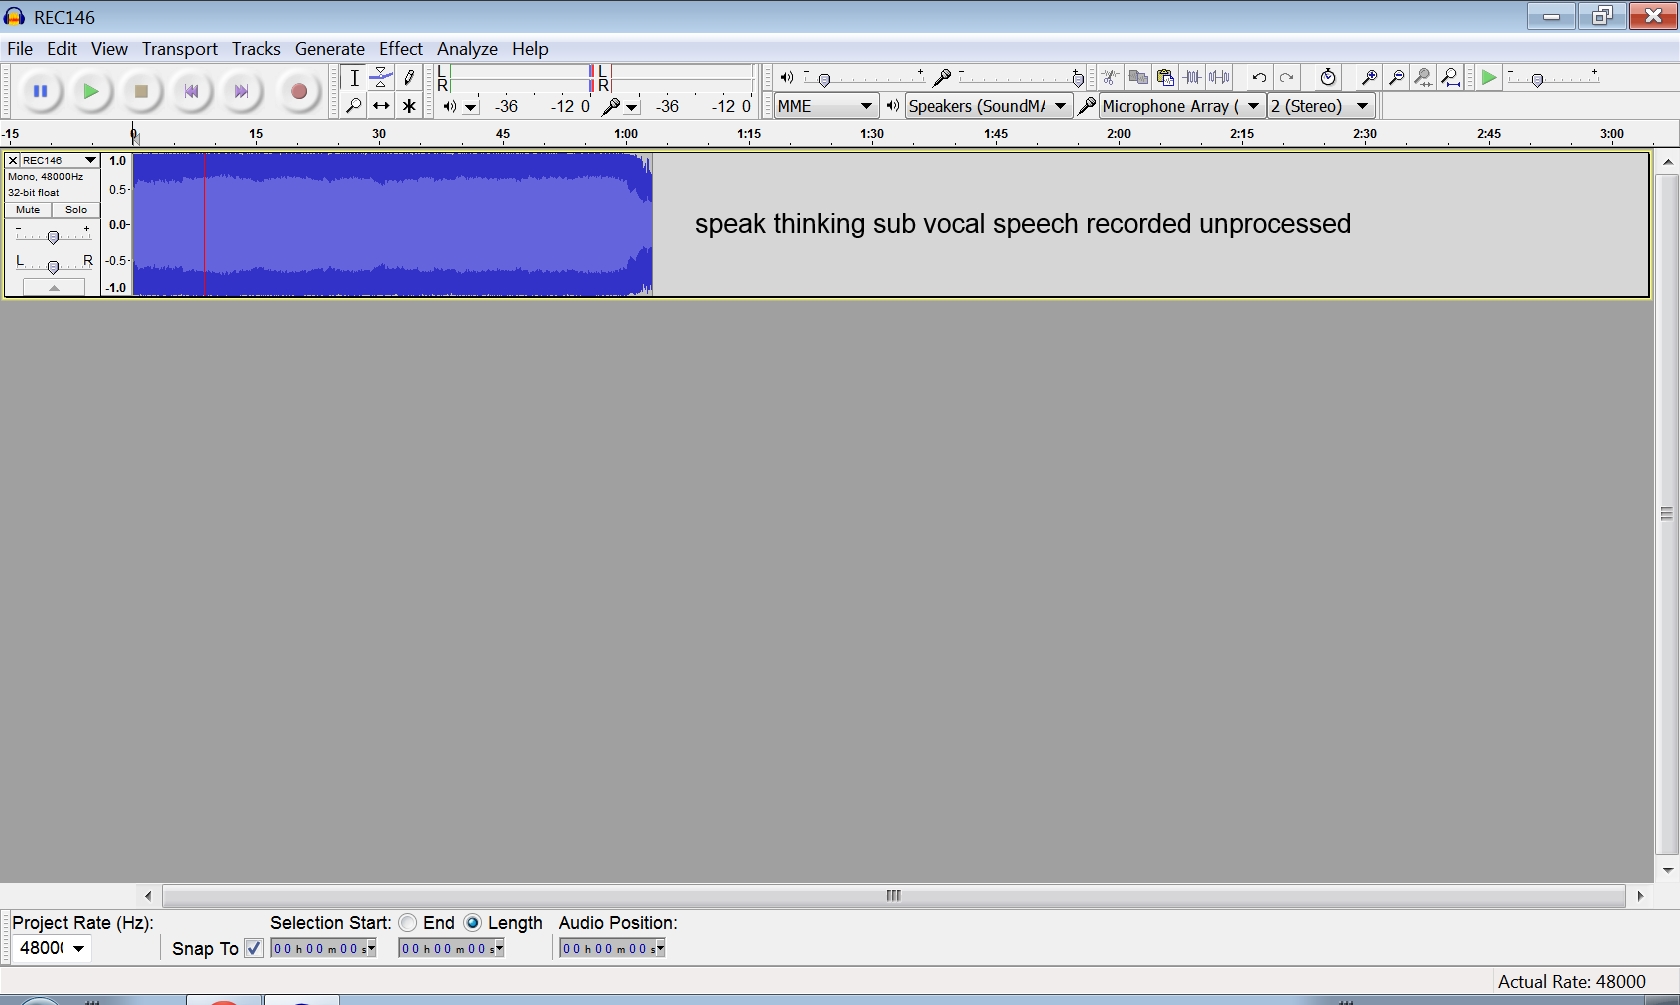Click the Zoom In magnifier
The width and height of the screenshot is (1680, 1005).
(x=1369, y=78)
